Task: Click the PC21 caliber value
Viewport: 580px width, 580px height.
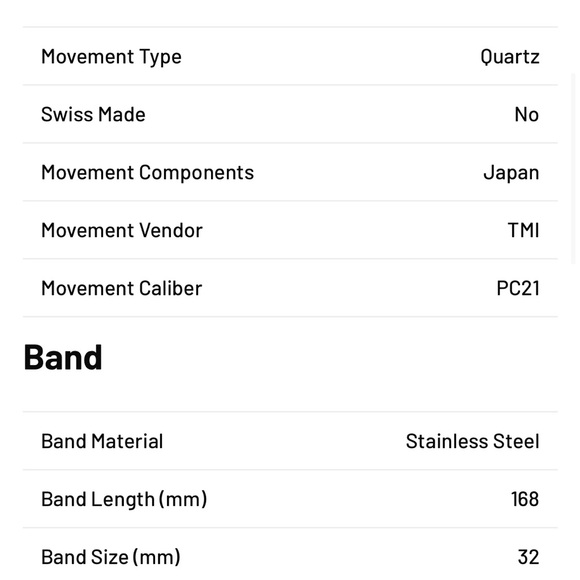Action: coord(518,288)
